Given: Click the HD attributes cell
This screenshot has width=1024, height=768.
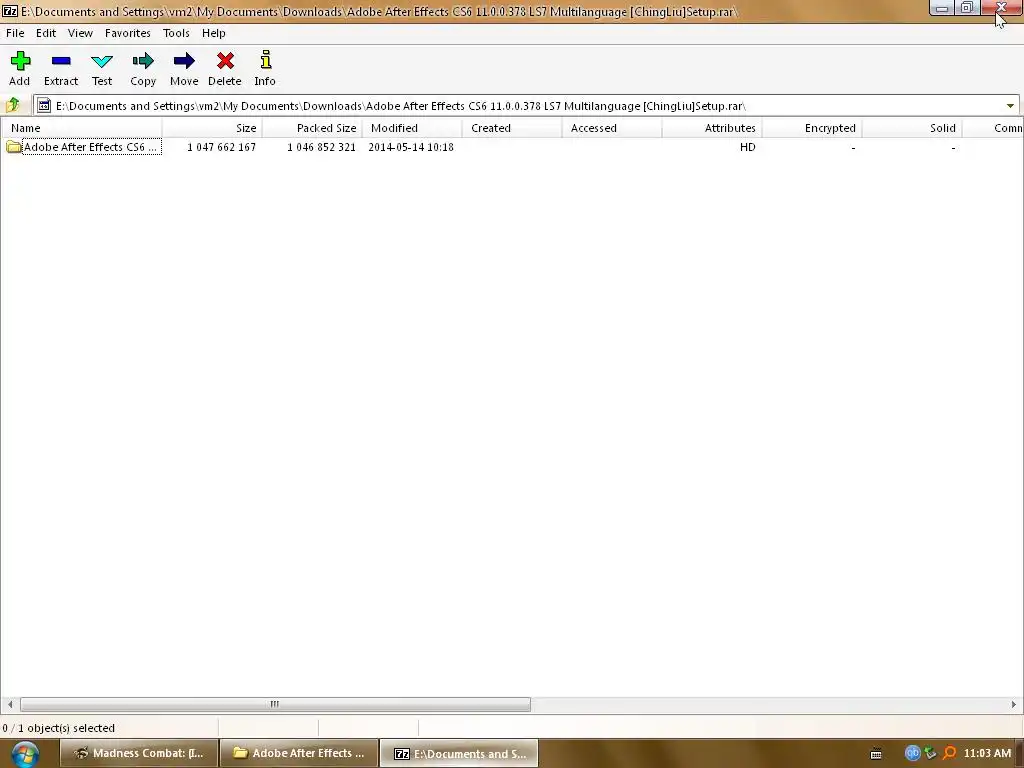Looking at the screenshot, I should 748,147.
